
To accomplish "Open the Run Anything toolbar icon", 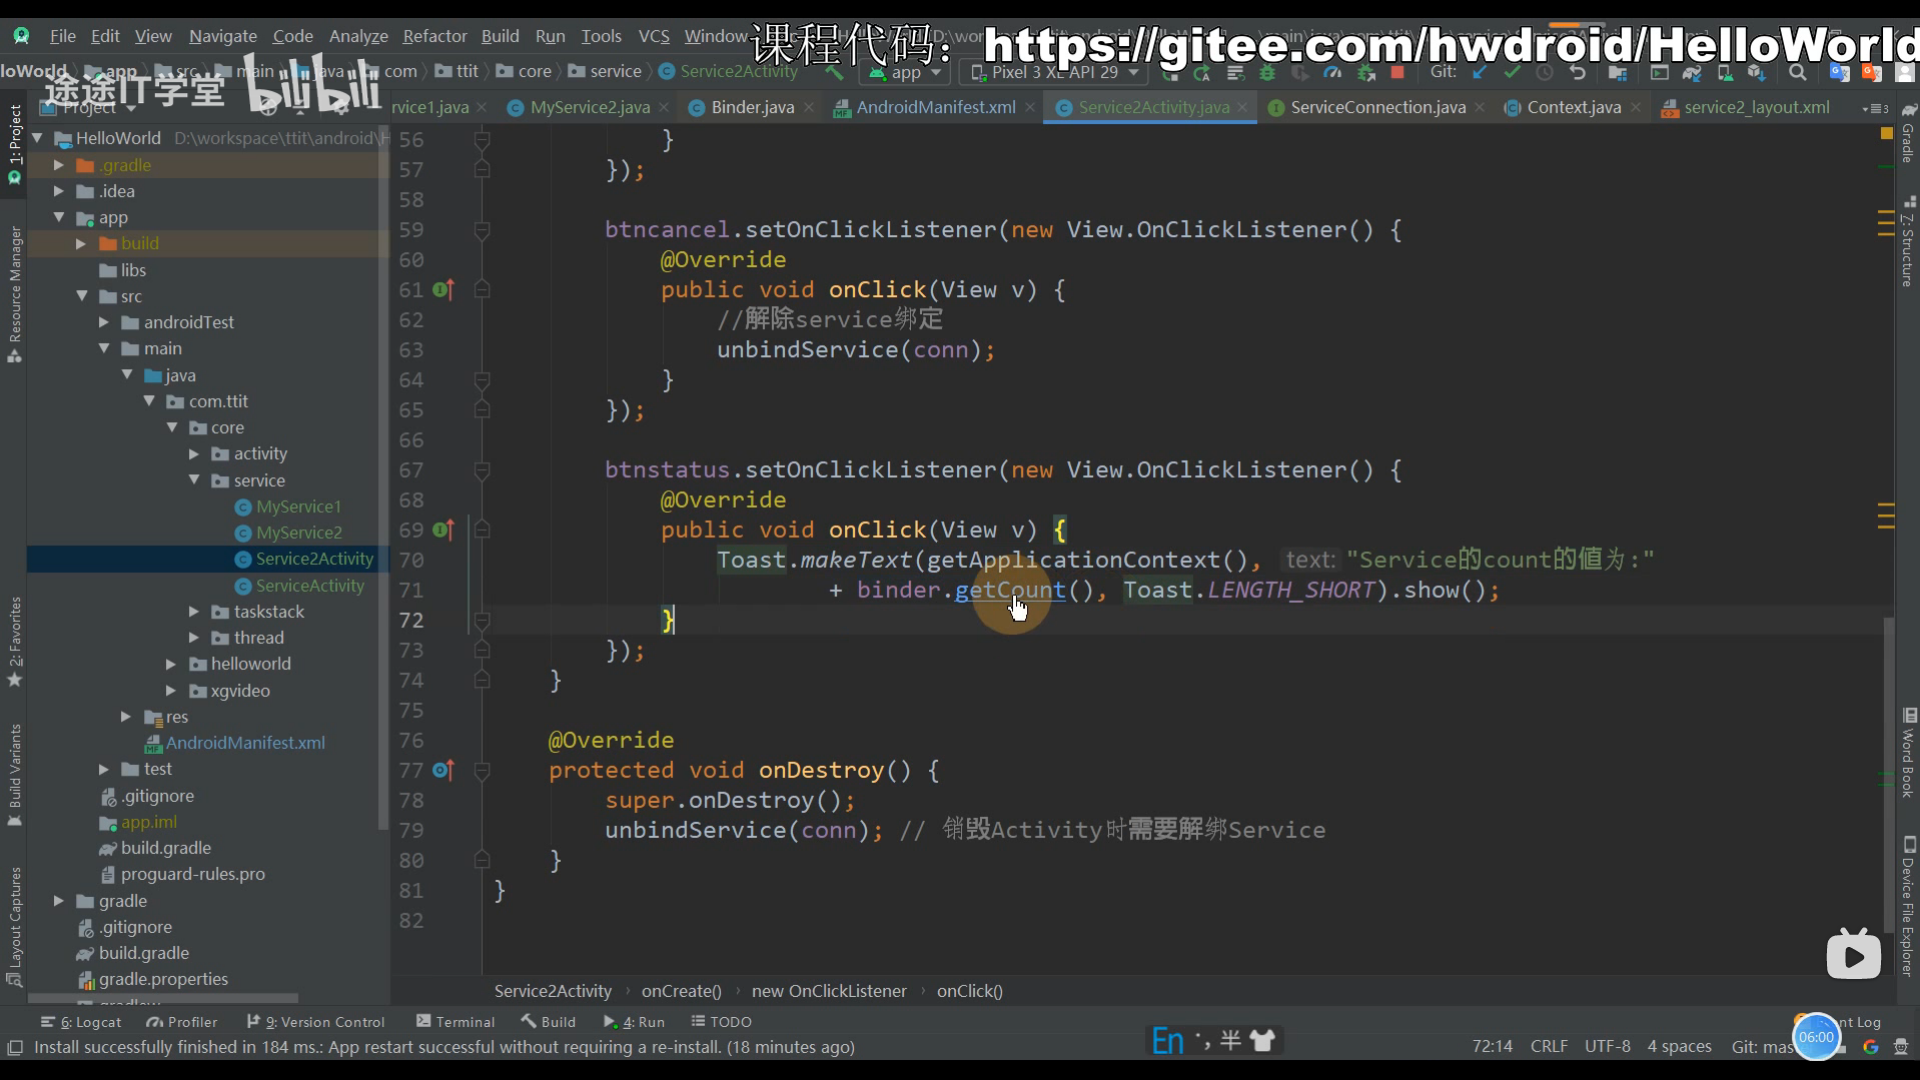I will 1659,73.
